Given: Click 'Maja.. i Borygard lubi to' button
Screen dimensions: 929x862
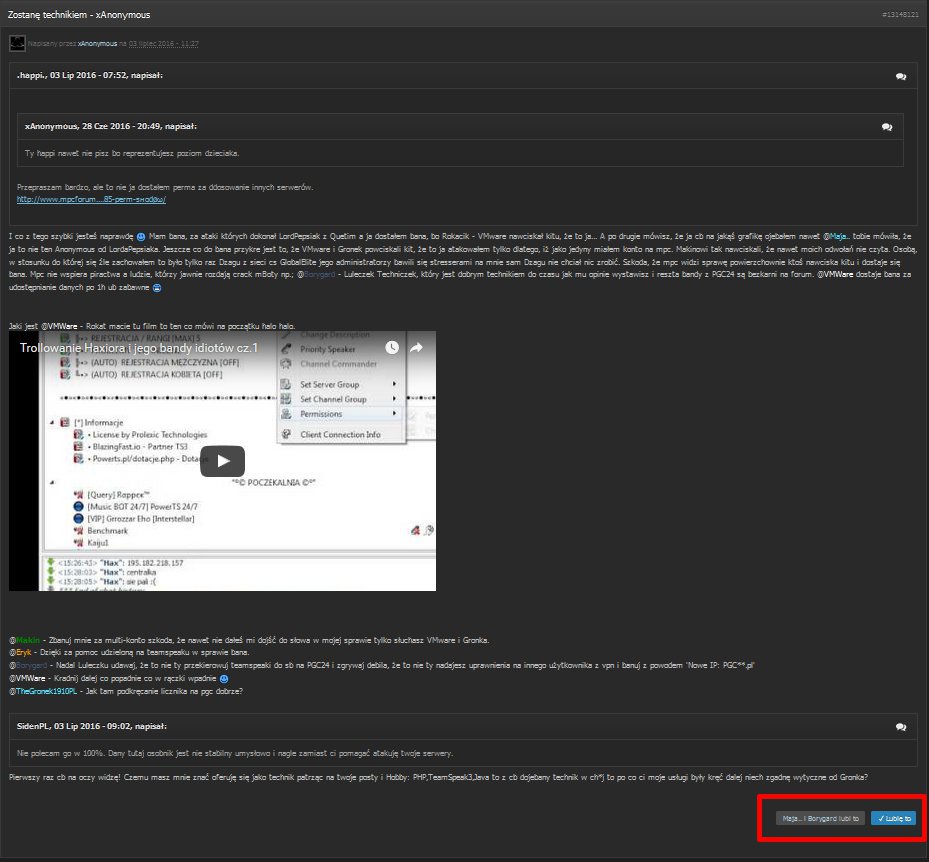Looking at the screenshot, I should (x=820, y=818).
